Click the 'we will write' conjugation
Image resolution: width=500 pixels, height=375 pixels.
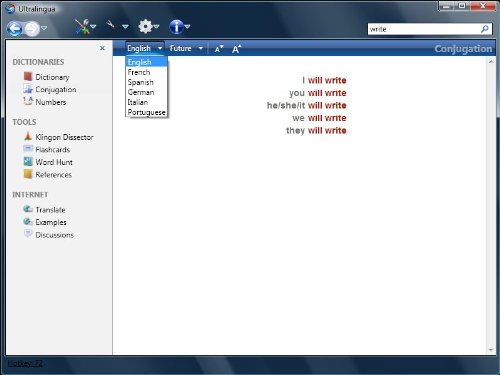319,118
